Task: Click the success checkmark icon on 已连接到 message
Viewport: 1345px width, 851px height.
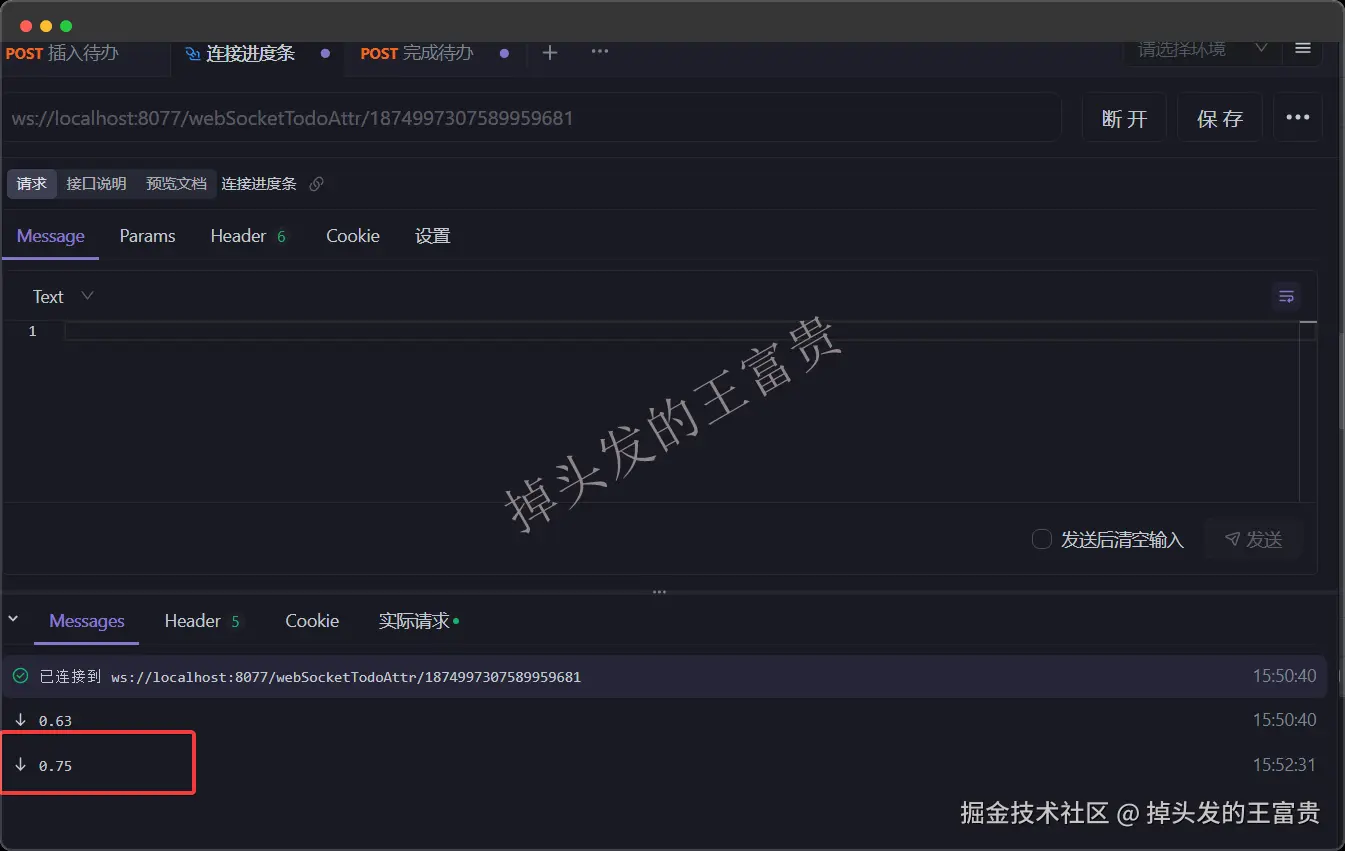Action: (x=19, y=676)
